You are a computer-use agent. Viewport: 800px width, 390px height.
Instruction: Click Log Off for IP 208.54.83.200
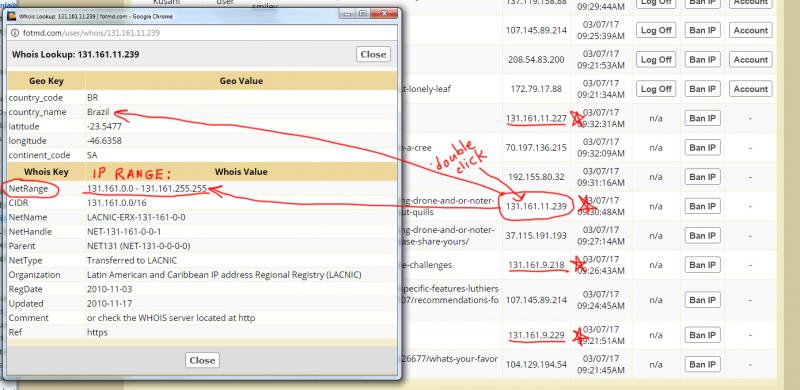click(x=656, y=60)
